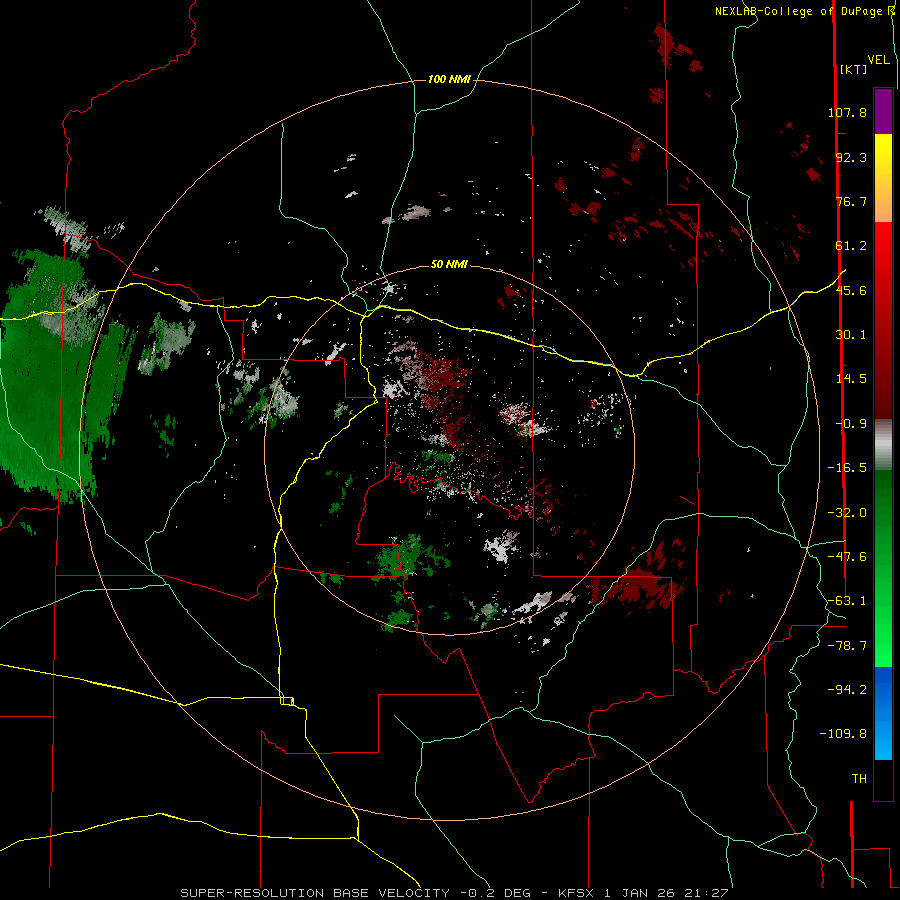Click the 100 NMI range ring label
Viewport: 900px width, 900px height.
click(x=449, y=79)
